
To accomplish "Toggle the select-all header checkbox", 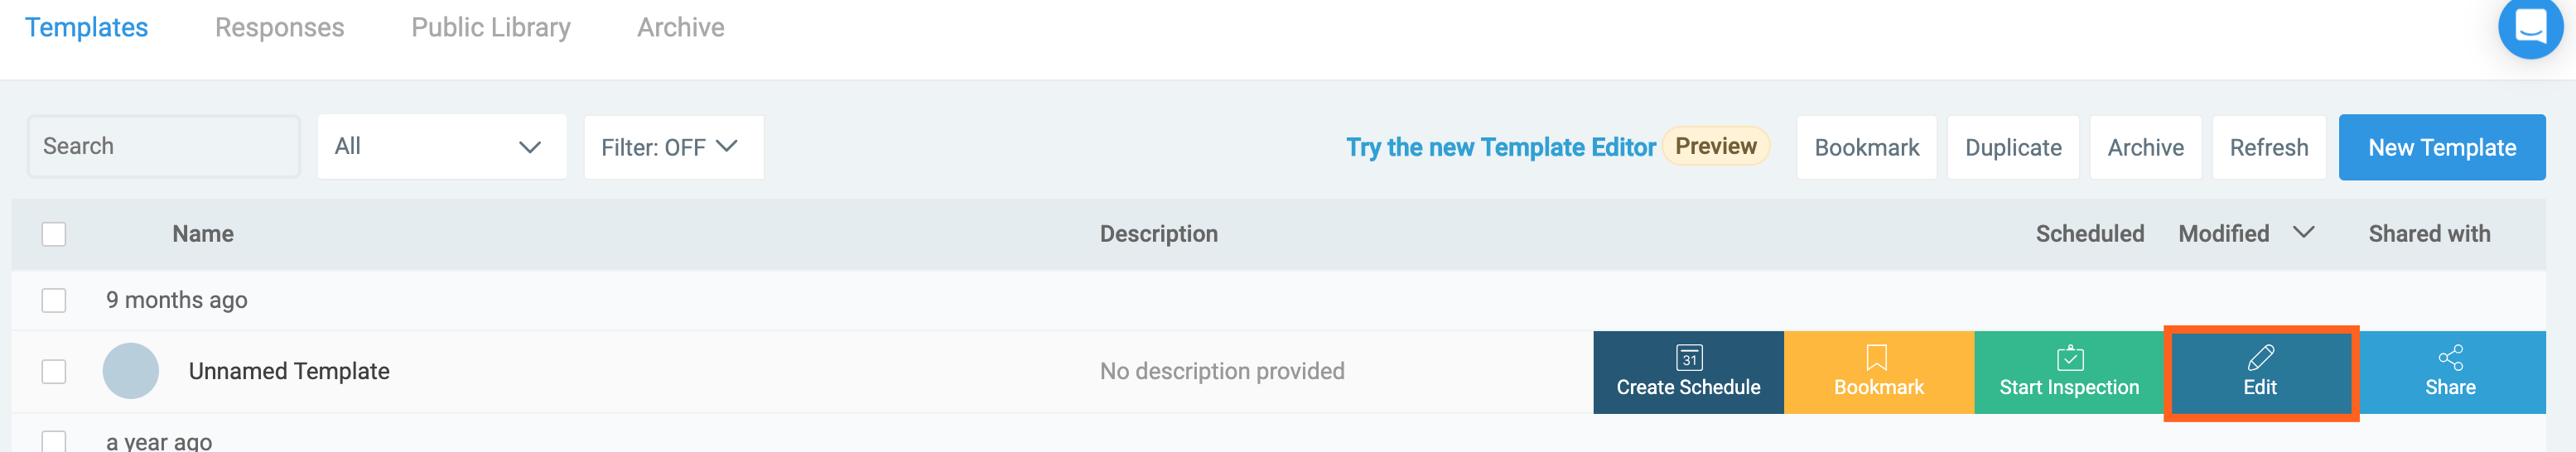I will tap(54, 234).
